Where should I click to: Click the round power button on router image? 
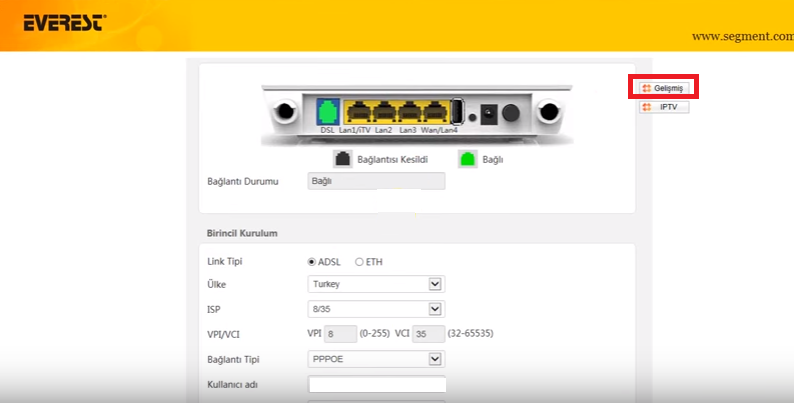tap(511, 113)
